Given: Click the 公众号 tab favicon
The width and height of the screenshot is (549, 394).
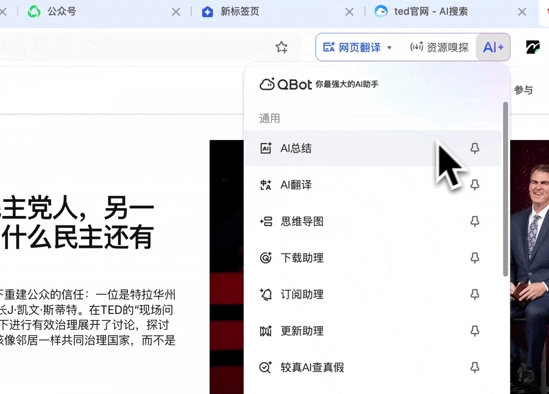Looking at the screenshot, I should click(x=34, y=12).
